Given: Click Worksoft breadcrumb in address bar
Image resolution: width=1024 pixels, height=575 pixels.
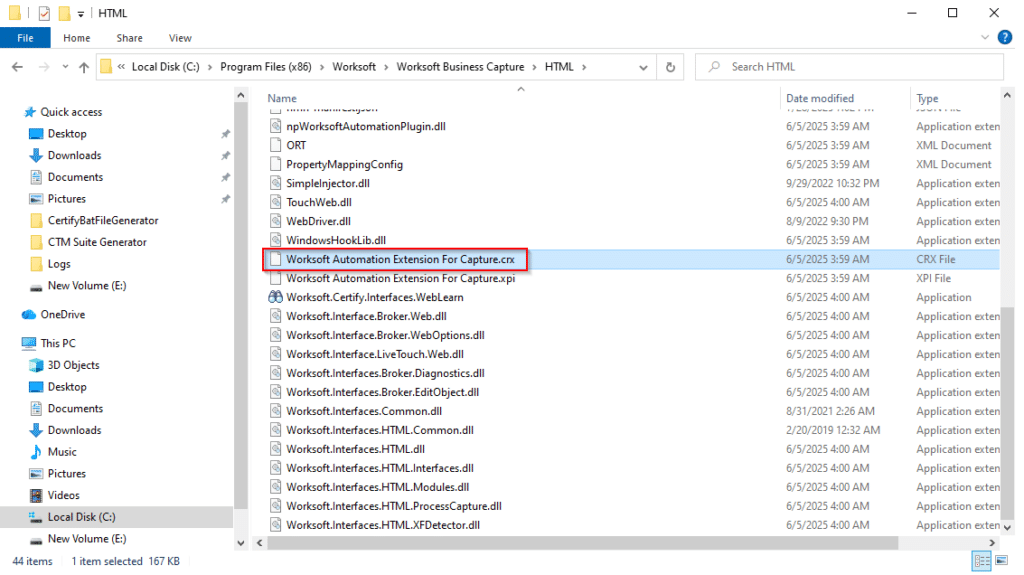Looking at the screenshot, I should 354,67.
